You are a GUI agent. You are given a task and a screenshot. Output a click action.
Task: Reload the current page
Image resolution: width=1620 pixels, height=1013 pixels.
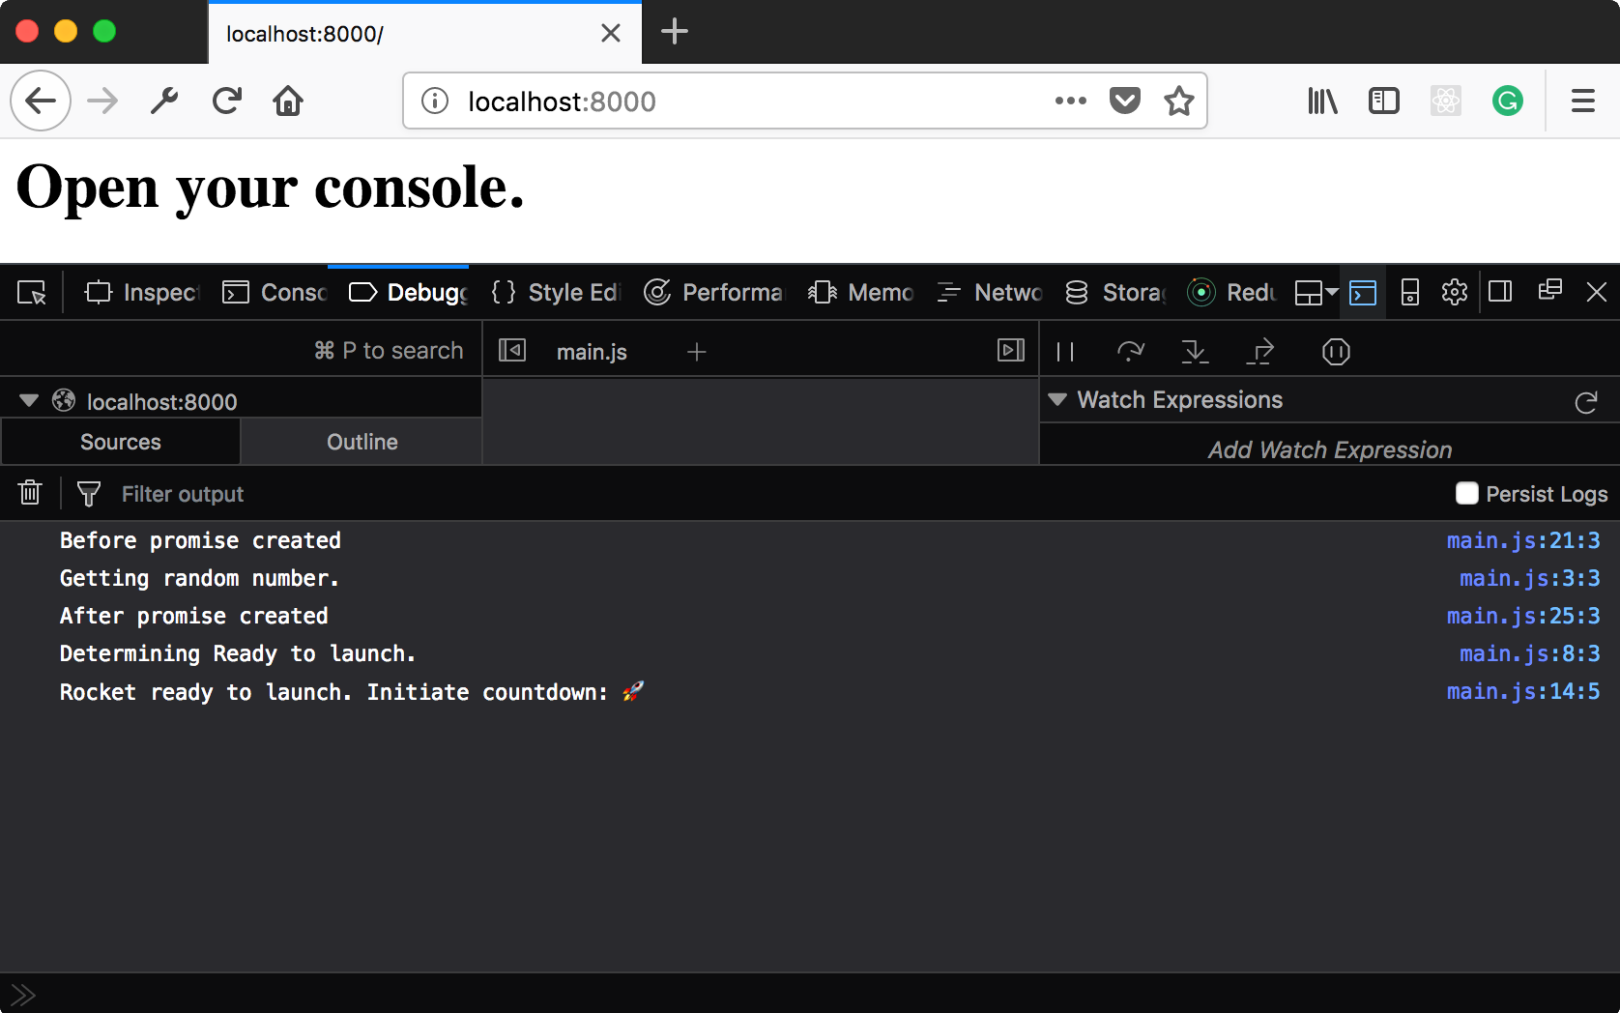pos(227,101)
